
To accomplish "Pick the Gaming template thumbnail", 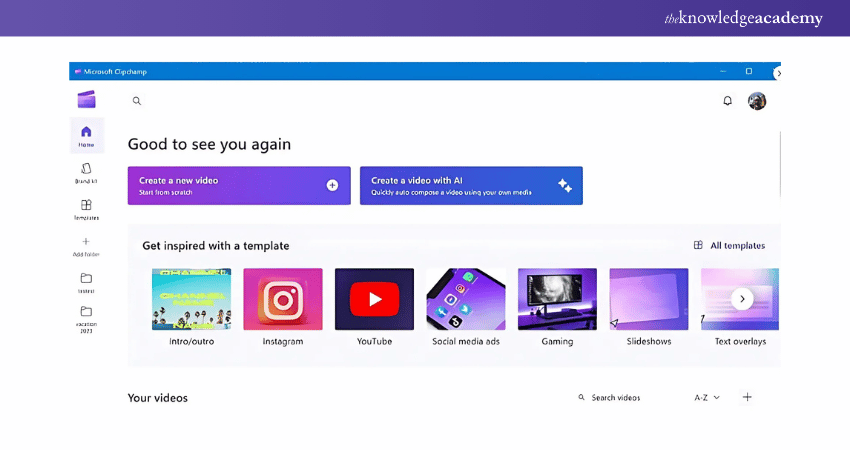I will click(x=557, y=299).
